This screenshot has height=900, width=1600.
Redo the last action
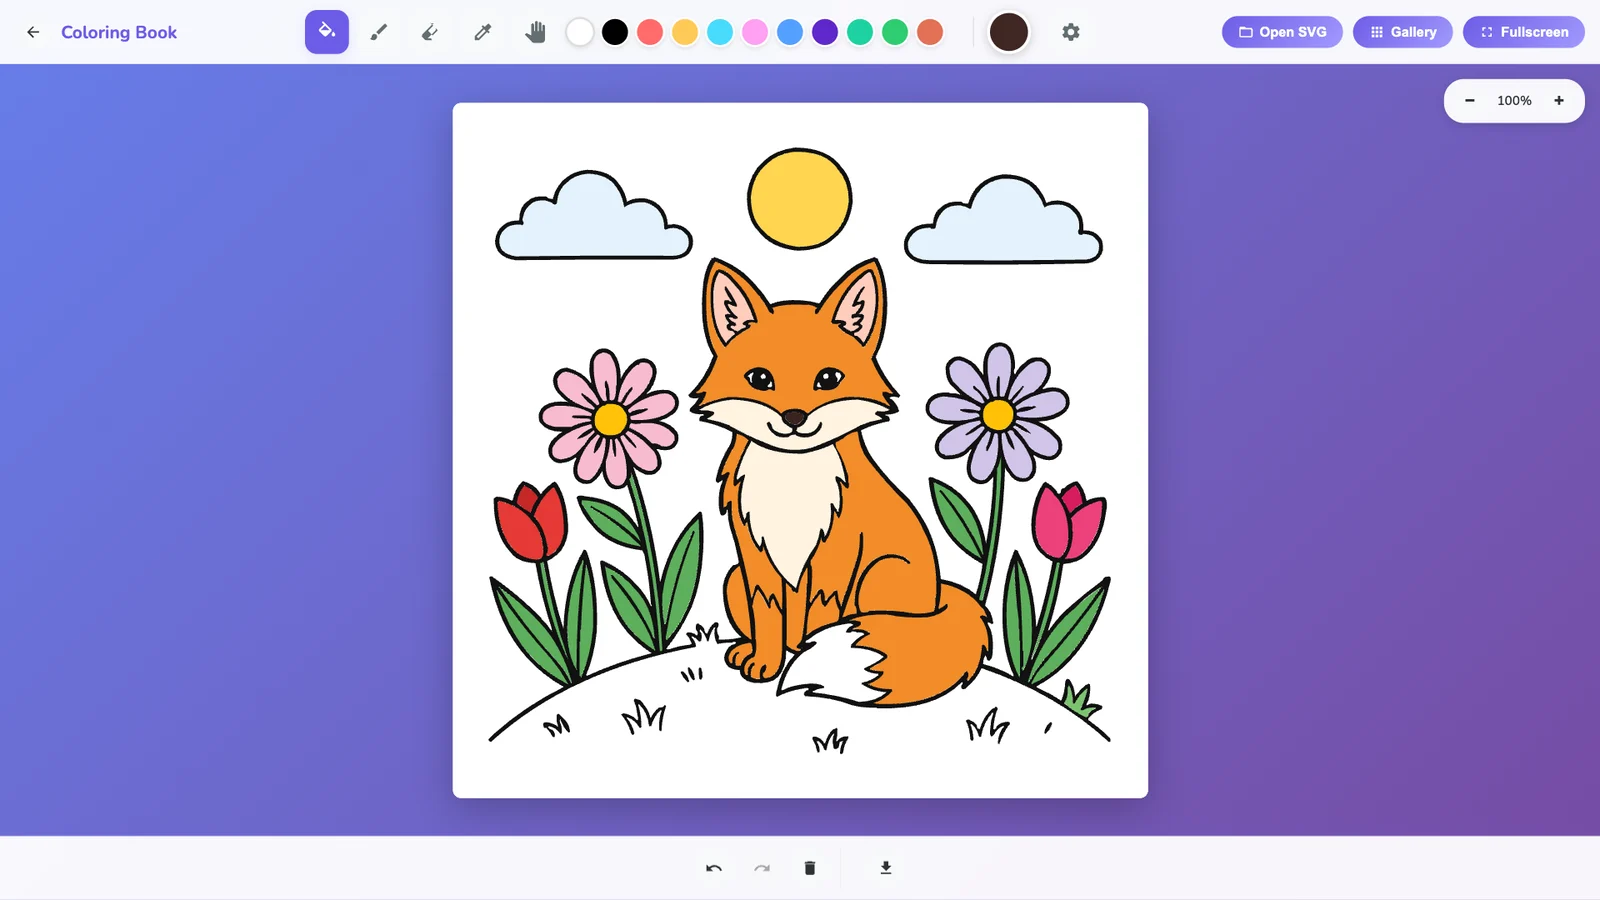point(762,868)
